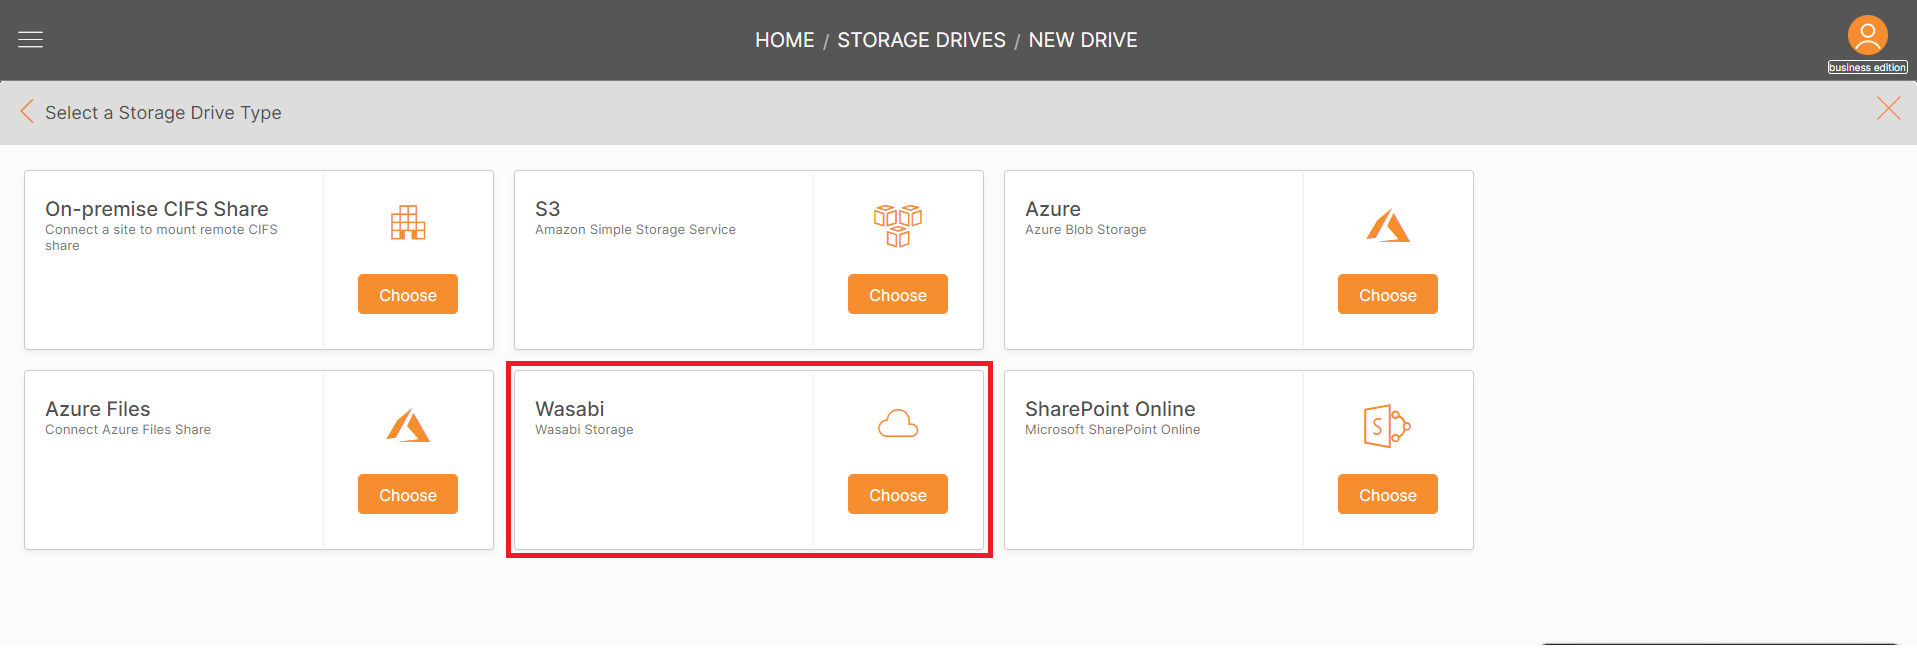Navigate to HOME breadcrumb

coord(785,40)
